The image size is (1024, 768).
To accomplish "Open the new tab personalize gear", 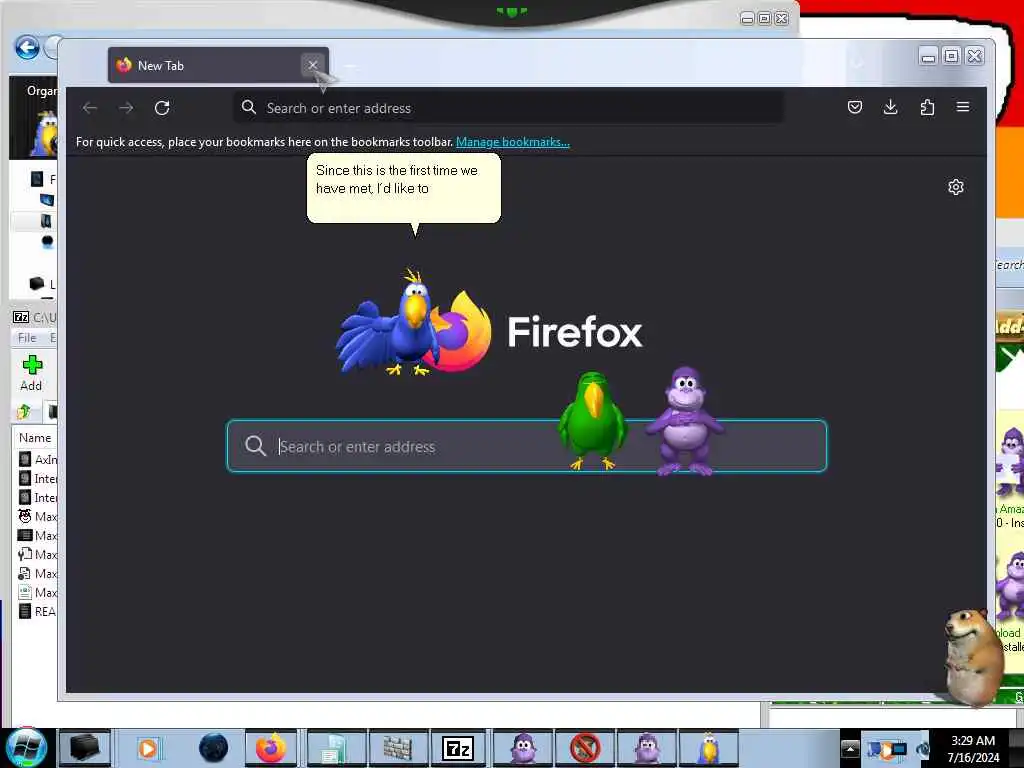I will [x=955, y=187].
